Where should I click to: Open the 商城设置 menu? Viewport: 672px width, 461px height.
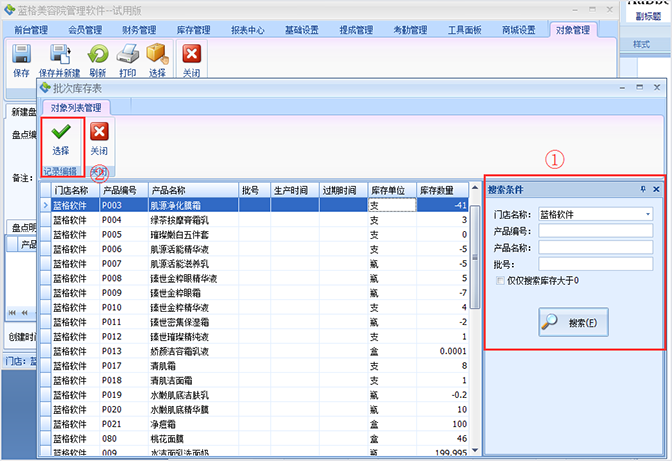point(519,30)
